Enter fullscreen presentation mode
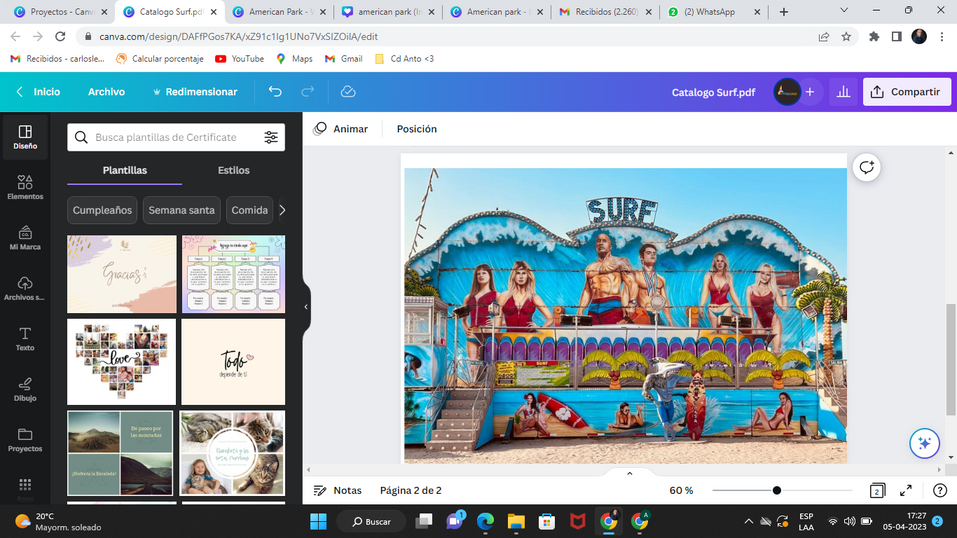This screenshot has height=538, width=957. (x=906, y=490)
